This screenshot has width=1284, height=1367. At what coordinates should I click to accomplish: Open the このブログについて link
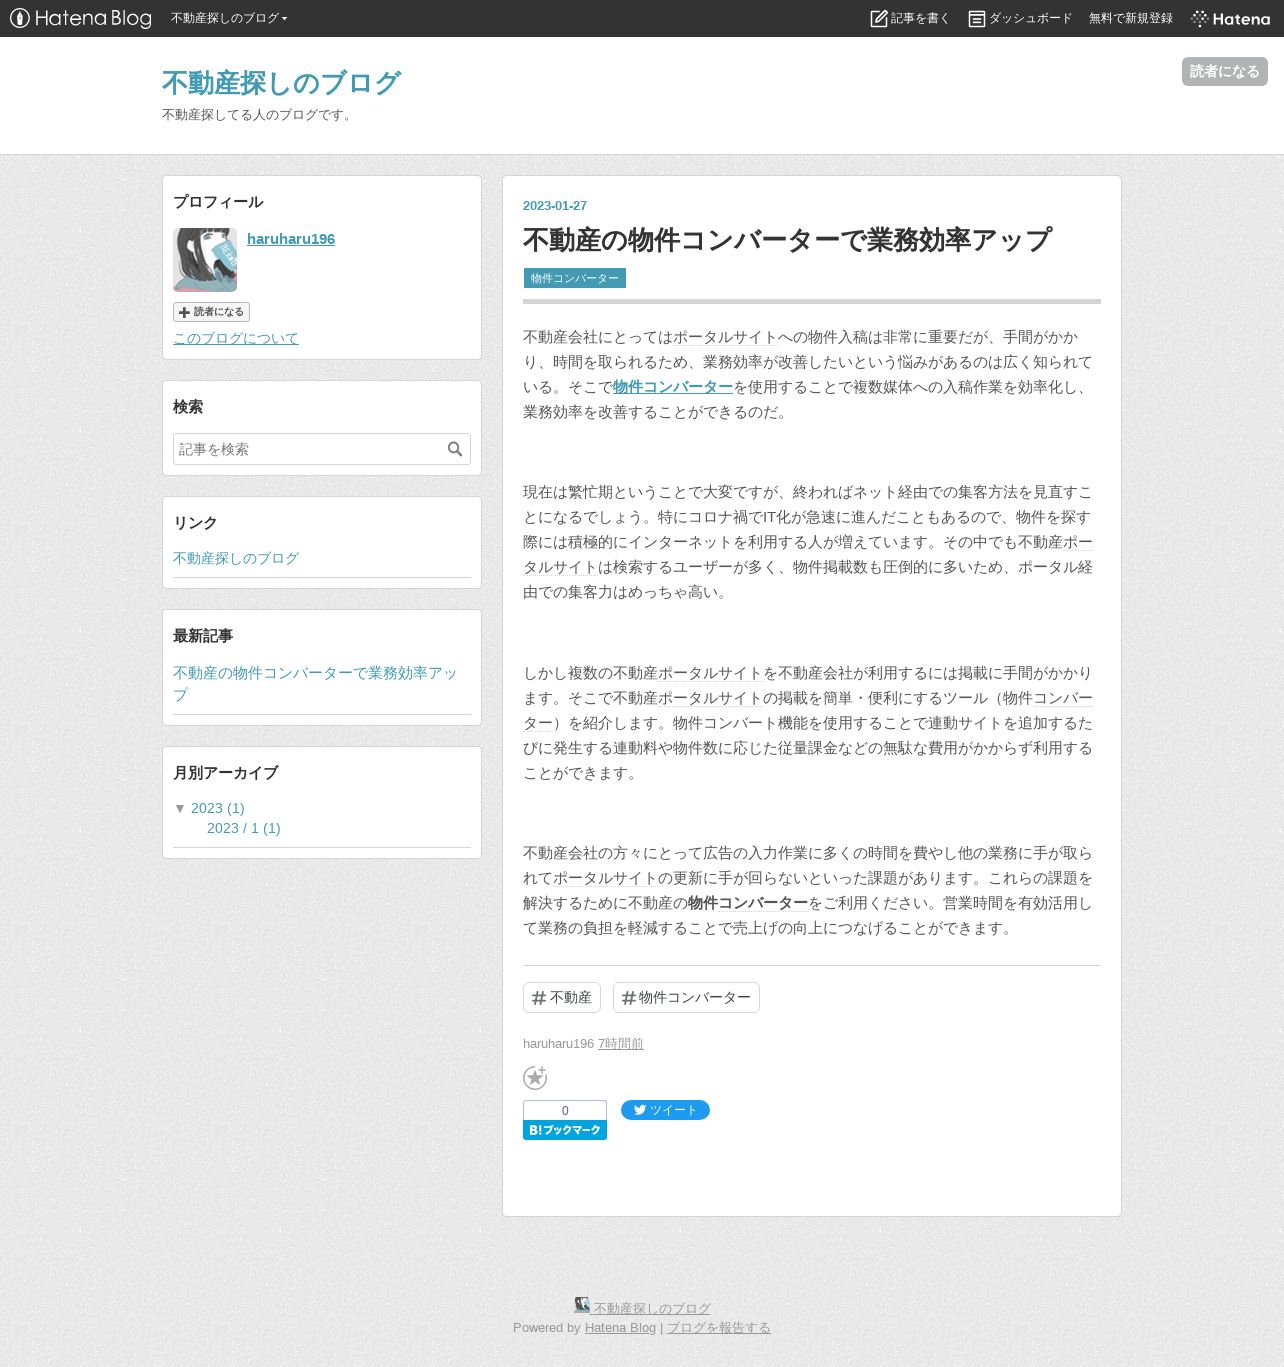[236, 338]
